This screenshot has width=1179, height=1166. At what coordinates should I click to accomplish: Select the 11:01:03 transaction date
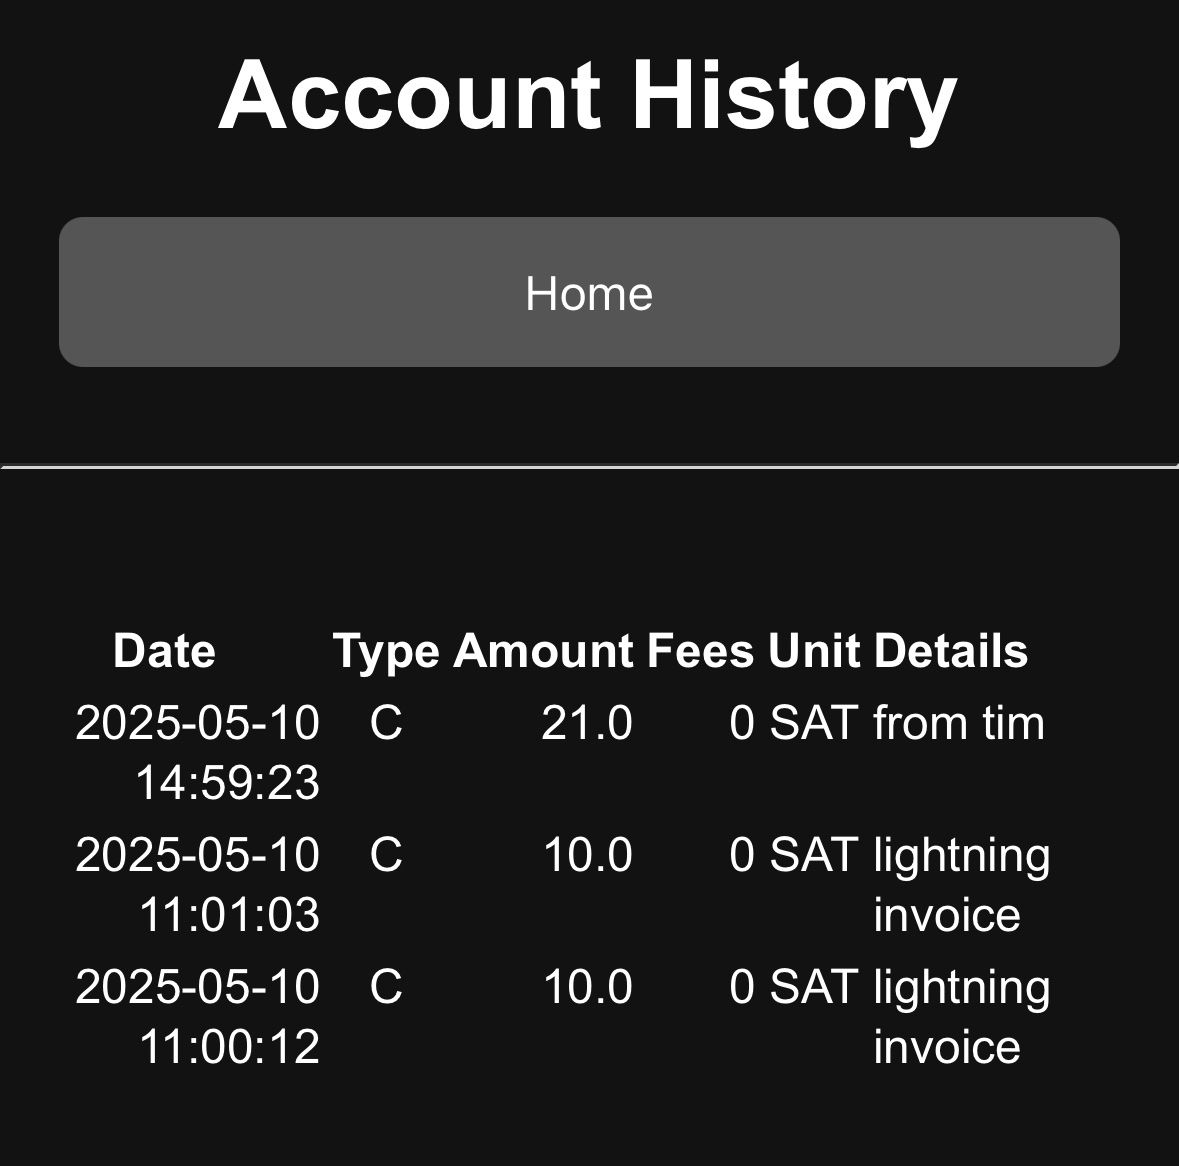198,885
